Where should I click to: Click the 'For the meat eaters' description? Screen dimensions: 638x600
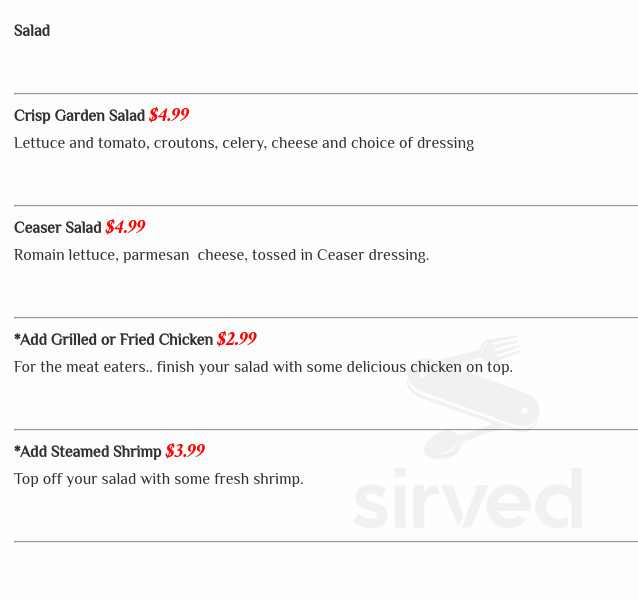tap(263, 367)
